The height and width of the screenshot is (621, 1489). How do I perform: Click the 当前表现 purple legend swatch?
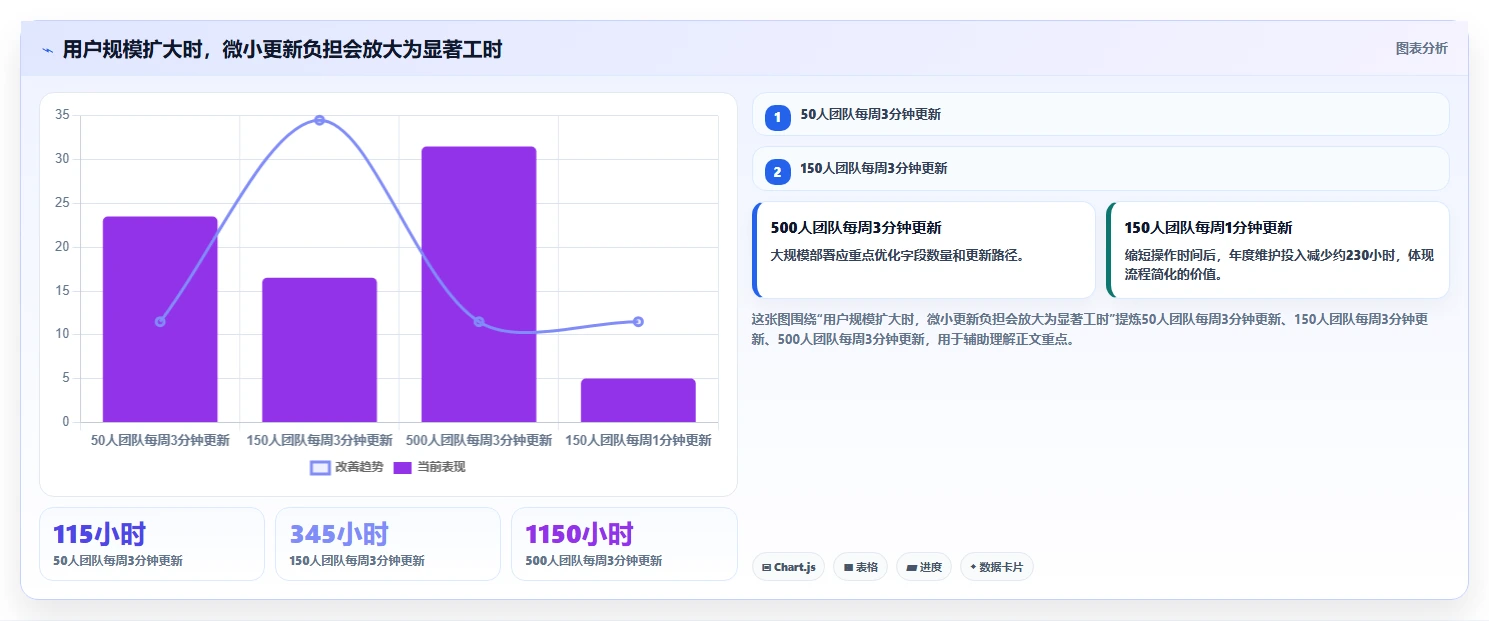(x=403, y=467)
